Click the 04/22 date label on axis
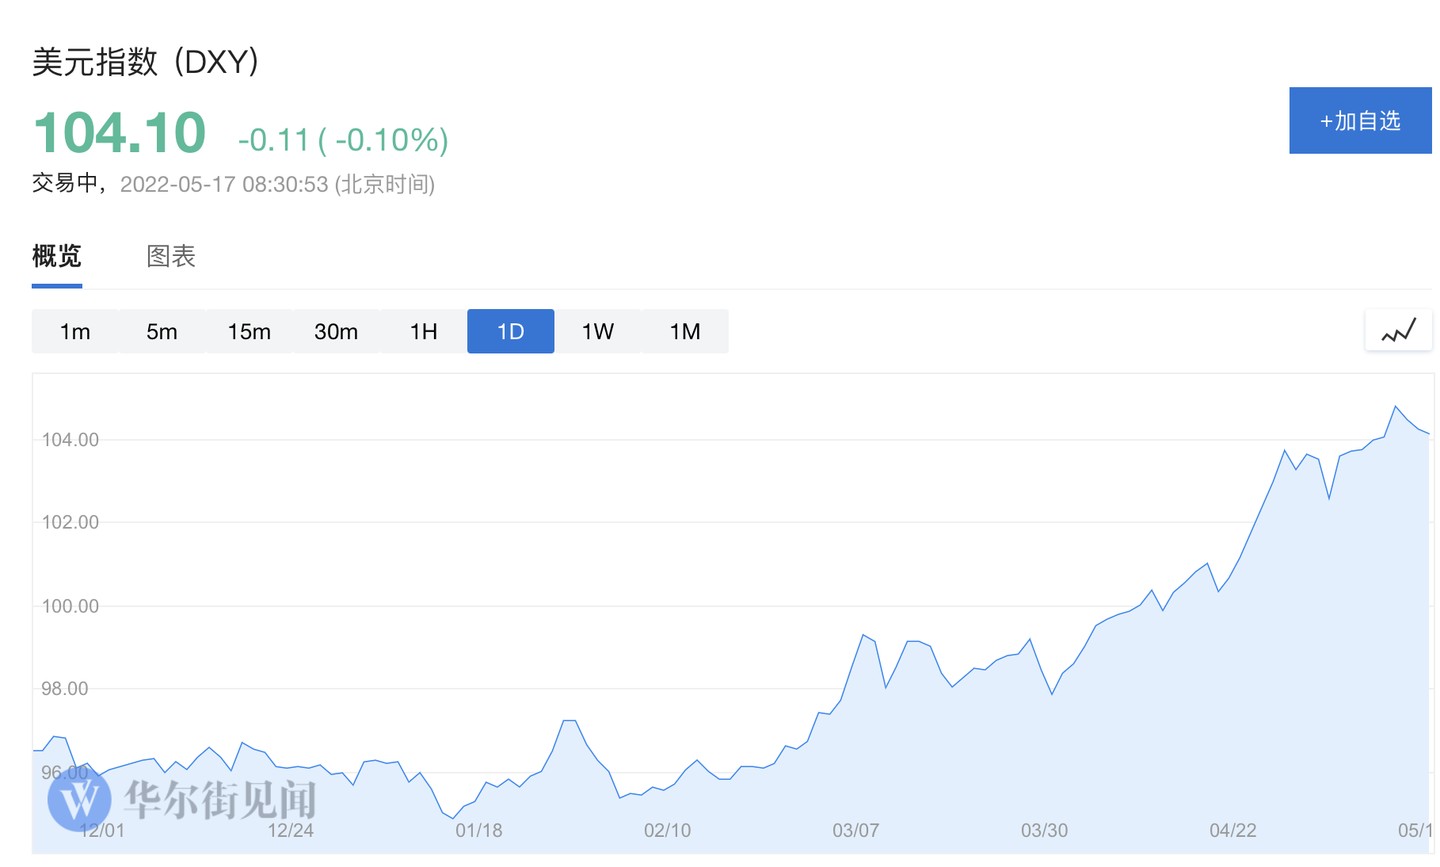 [1232, 831]
